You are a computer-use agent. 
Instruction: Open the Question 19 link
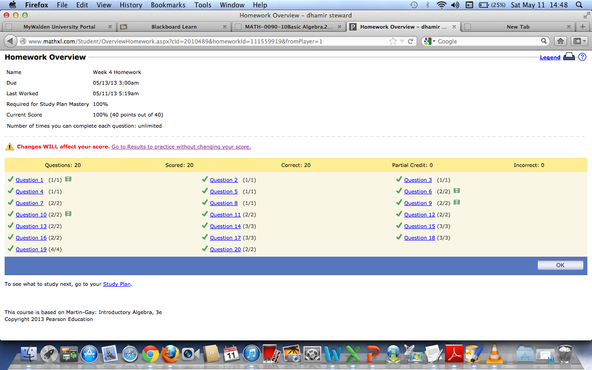pyautogui.click(x=31, y=249)
